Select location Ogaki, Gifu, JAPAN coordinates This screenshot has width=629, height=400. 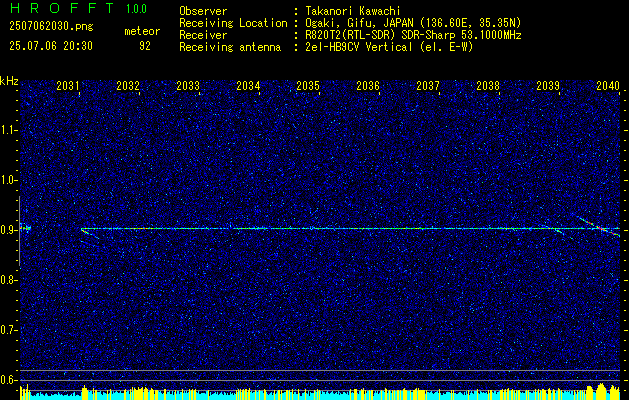pos(413,23)
